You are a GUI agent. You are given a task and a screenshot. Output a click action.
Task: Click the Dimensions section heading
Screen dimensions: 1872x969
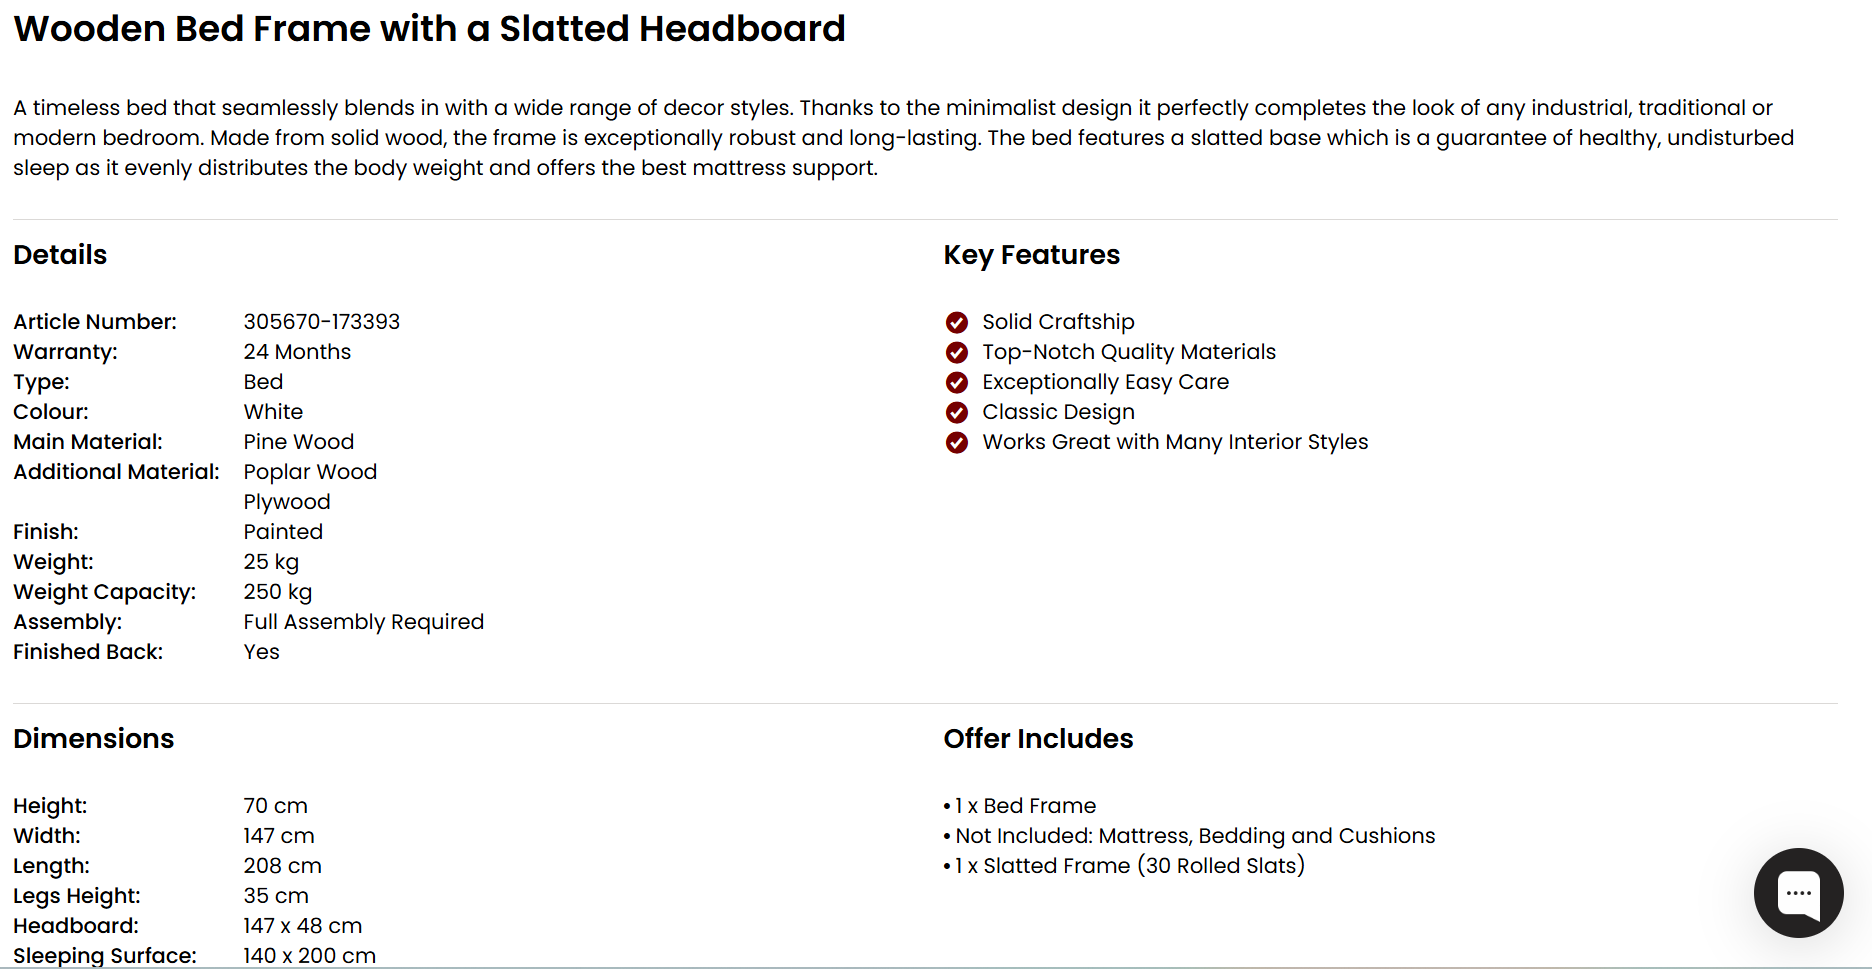93,739
